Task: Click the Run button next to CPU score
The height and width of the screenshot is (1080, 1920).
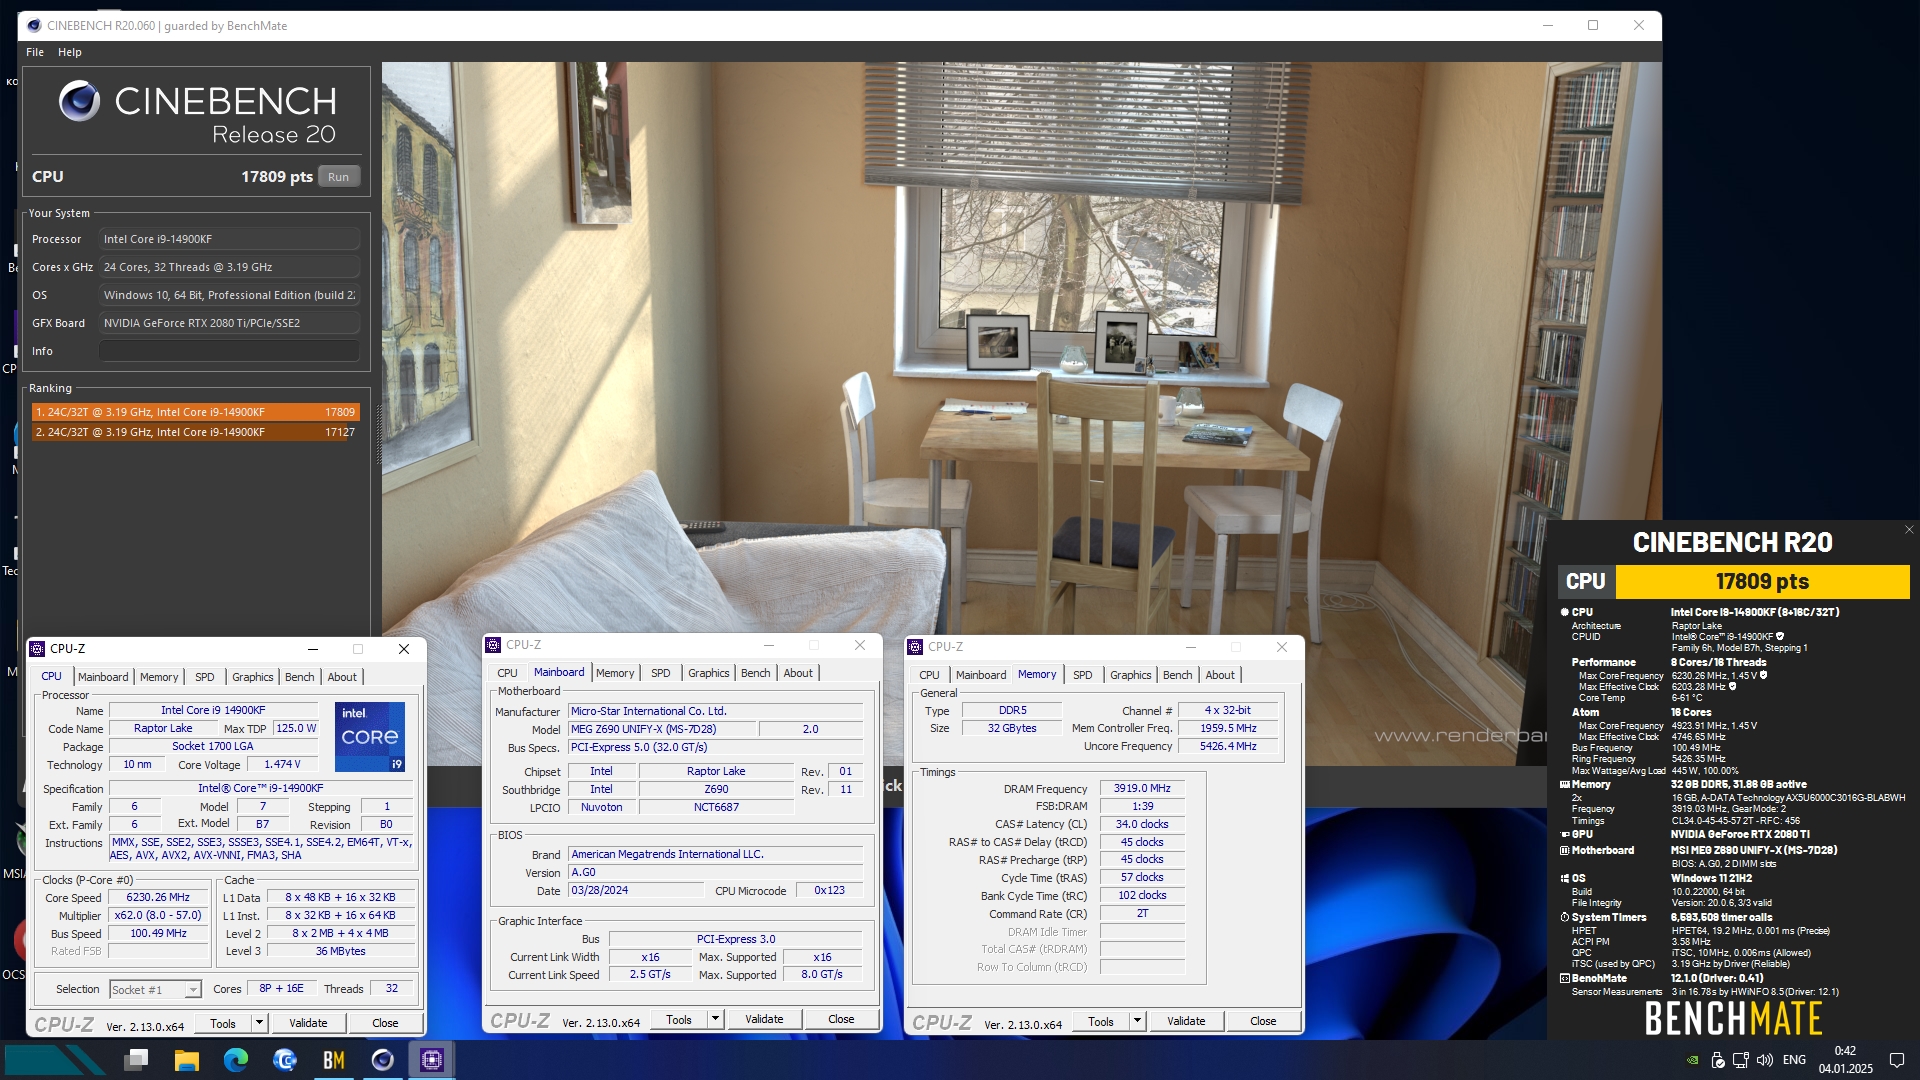Action: 339,177
